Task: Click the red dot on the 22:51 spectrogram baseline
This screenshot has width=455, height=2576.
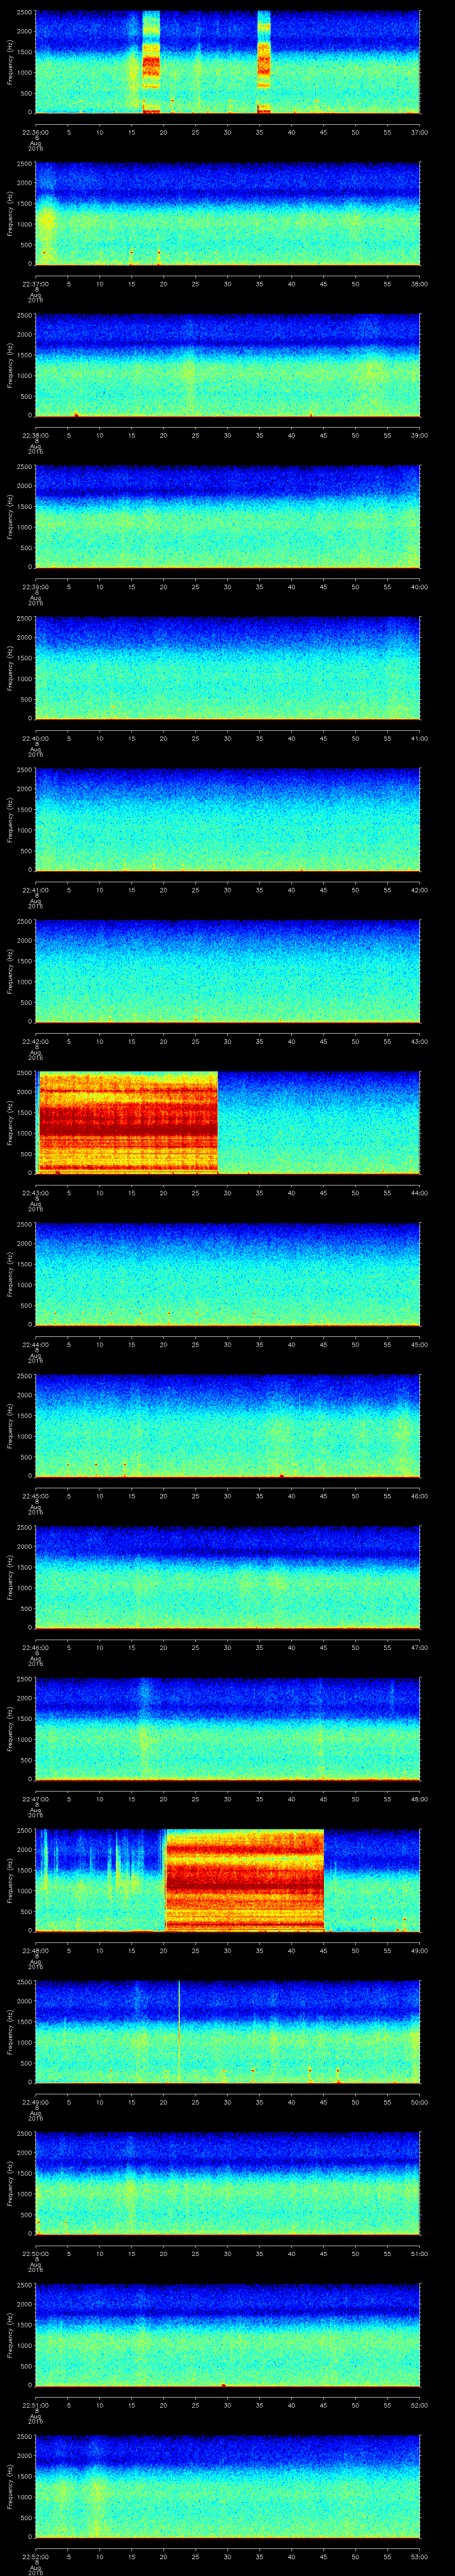Action: pyautogui.click(x=223, y=2384)
